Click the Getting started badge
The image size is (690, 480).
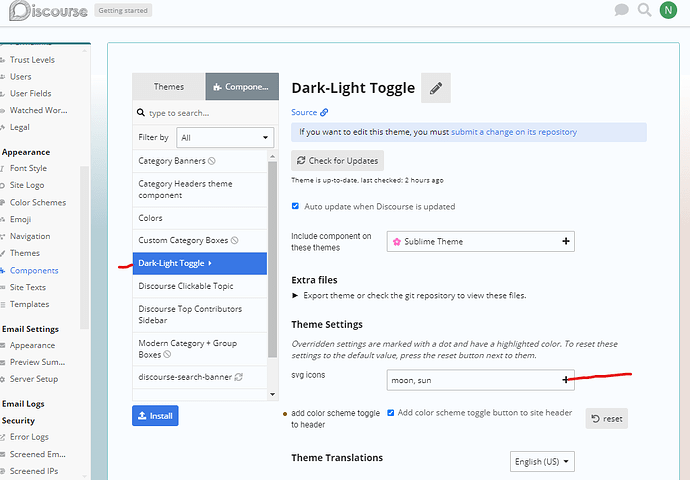pos(123,11)
